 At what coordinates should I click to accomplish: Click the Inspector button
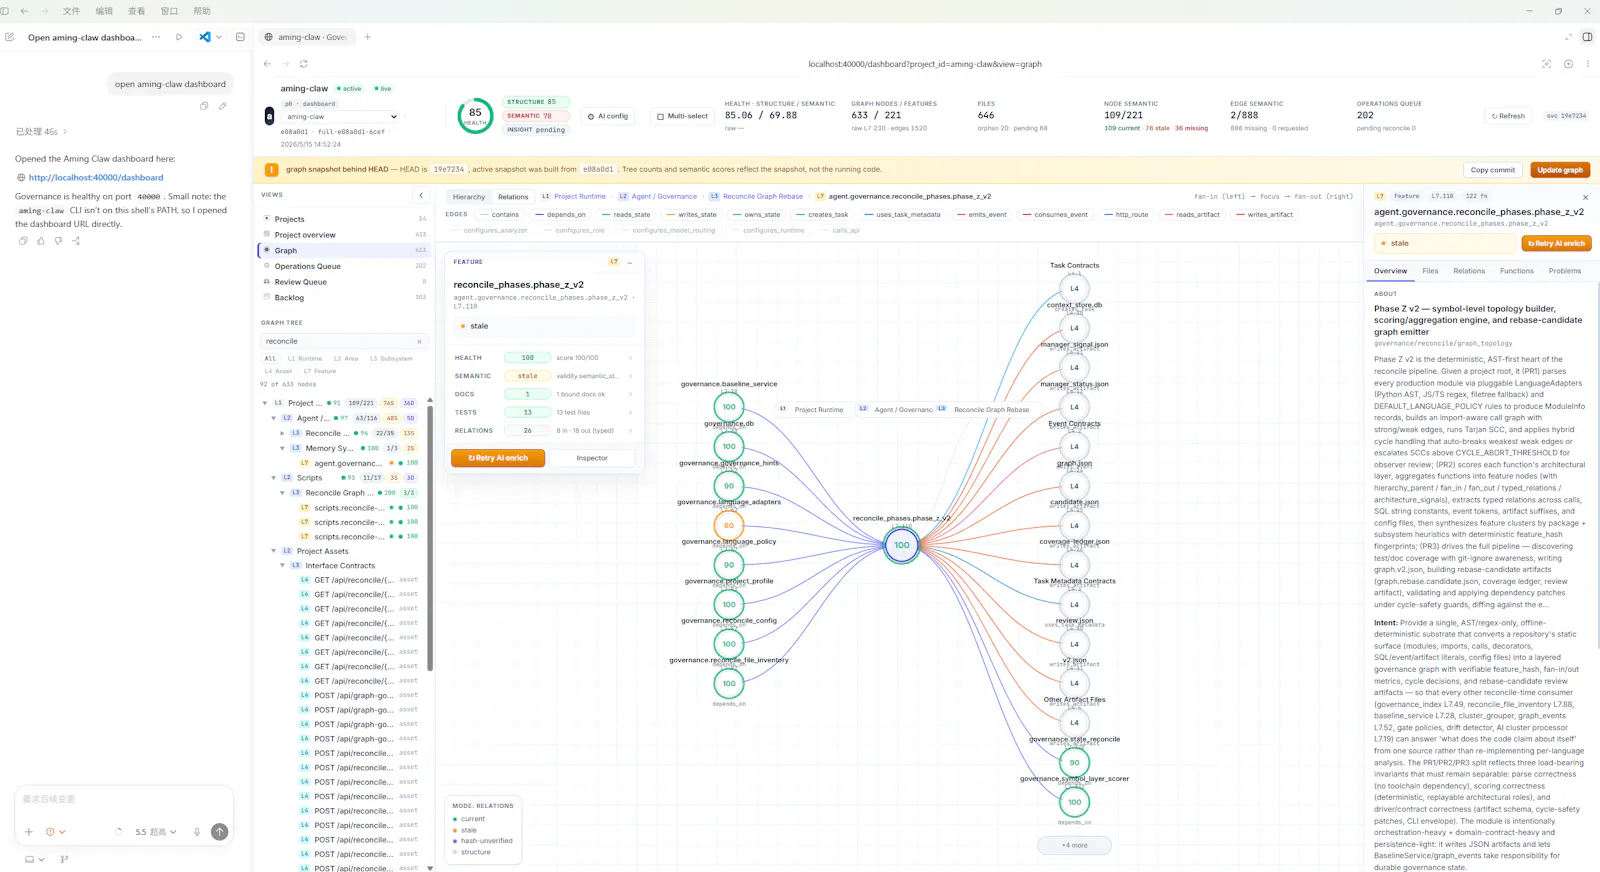(x=592, y=458)
